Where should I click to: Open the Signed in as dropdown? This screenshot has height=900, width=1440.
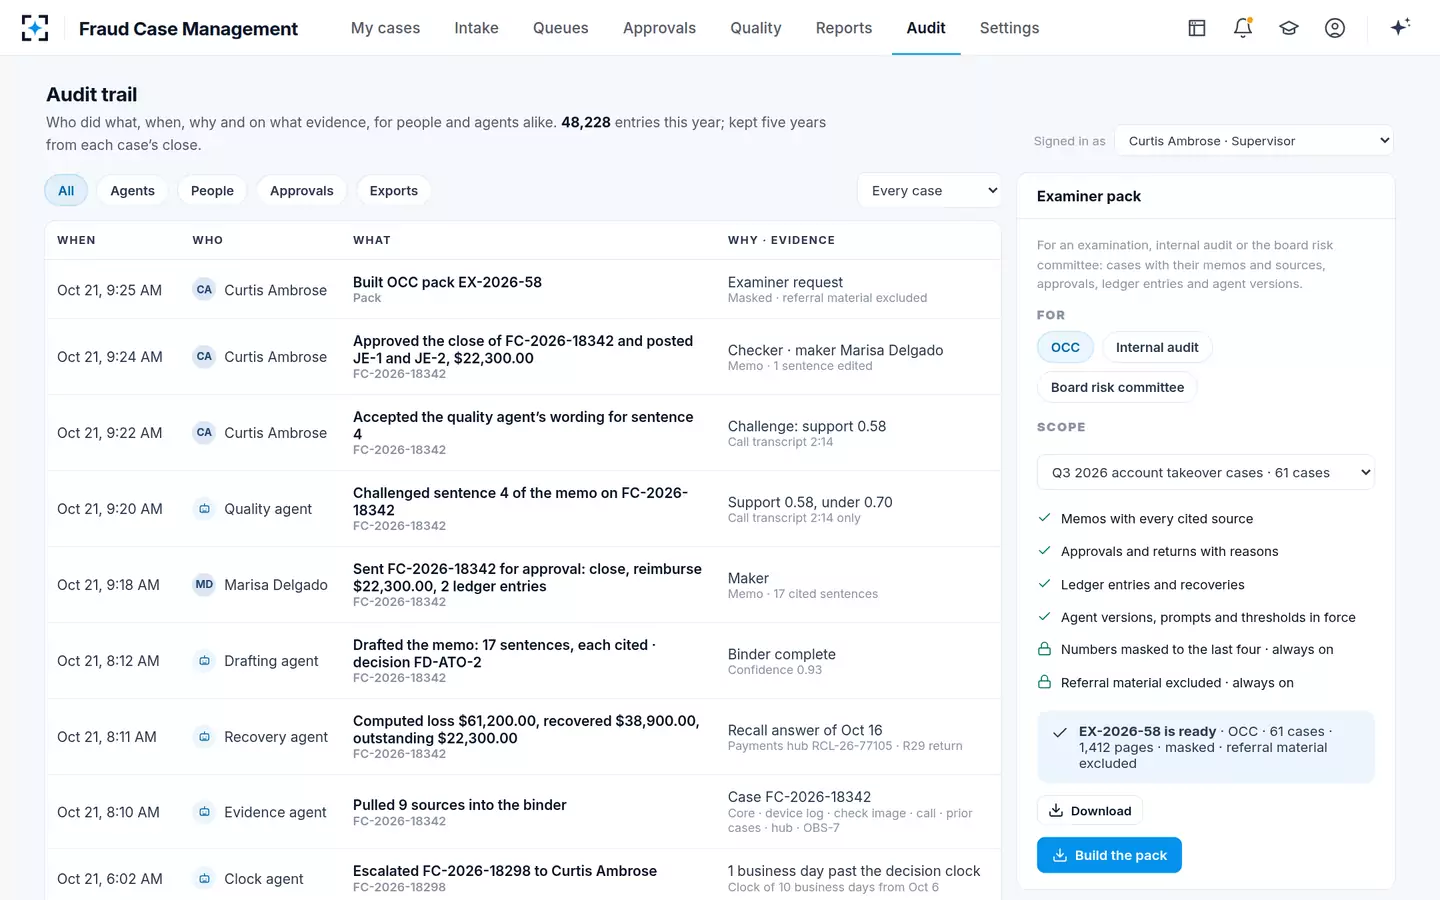pos(1254,141)
